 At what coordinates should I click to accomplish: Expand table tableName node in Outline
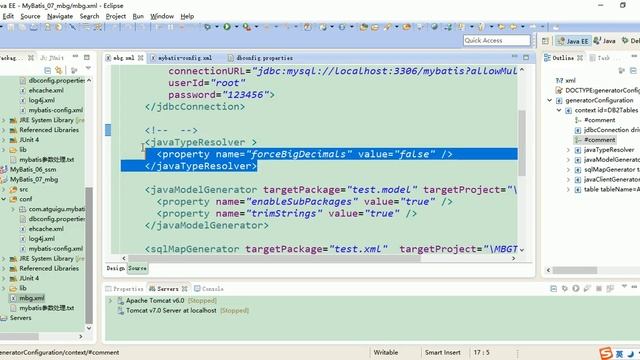[568, 189]
